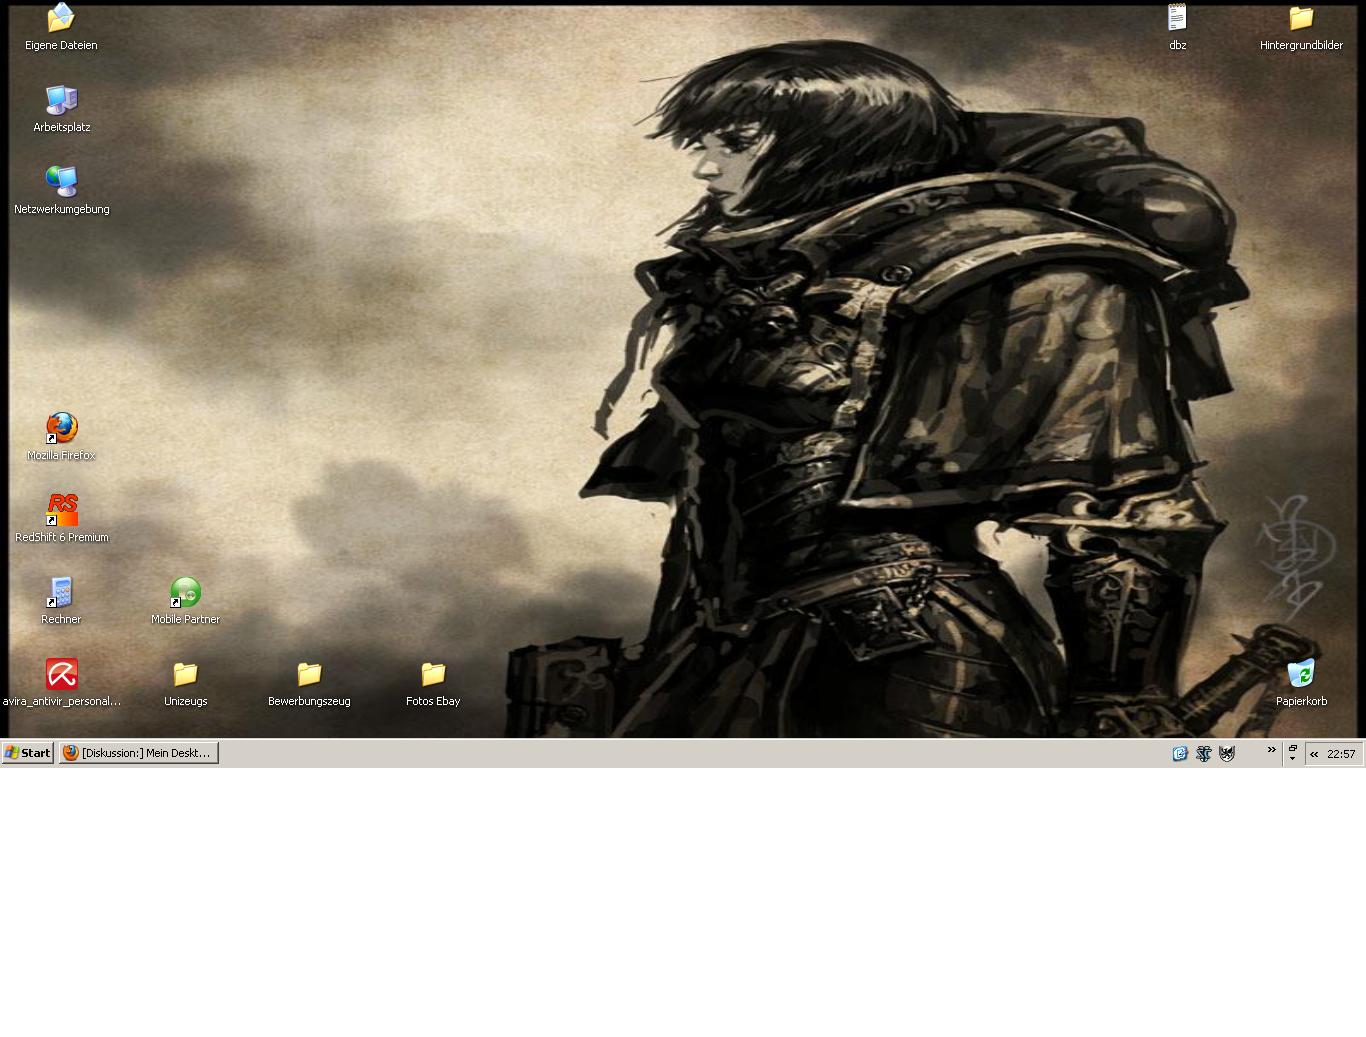The image size is (1366, 1037).
Task: Select the Fotos Ebay folder
Action: 433,674
